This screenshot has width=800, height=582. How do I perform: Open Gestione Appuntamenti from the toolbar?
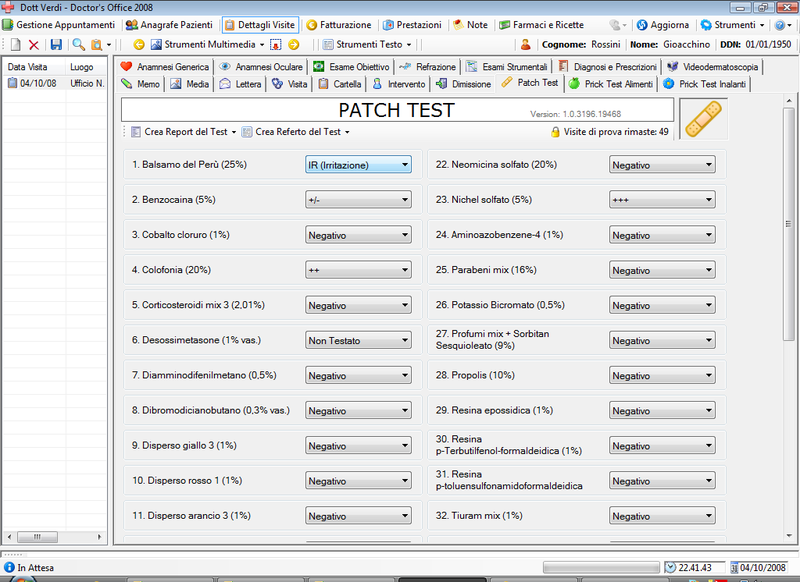point(59,25)
